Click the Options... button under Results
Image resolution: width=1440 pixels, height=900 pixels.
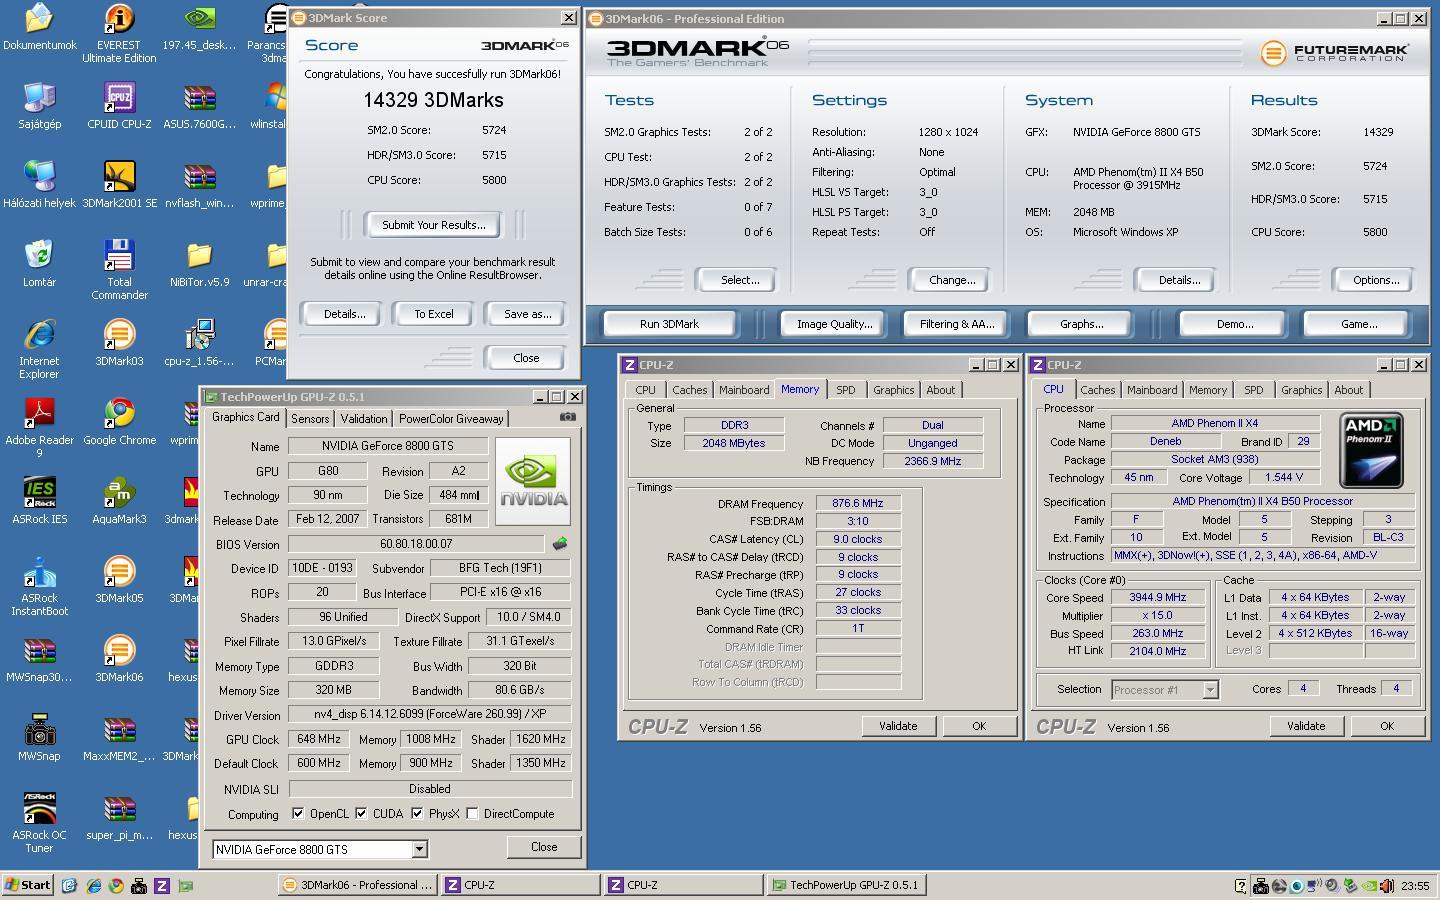click(x=1376, y=280)
